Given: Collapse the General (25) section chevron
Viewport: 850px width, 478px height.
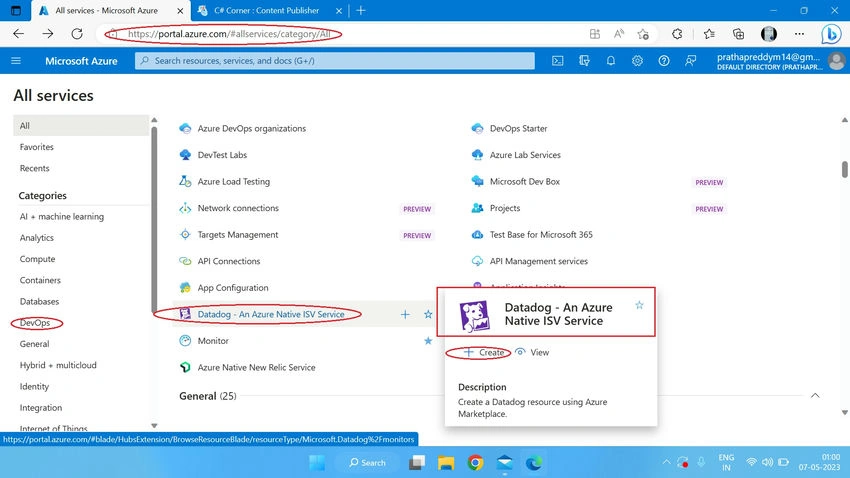Looking at the screenshot, I should (x=815, y=396).
